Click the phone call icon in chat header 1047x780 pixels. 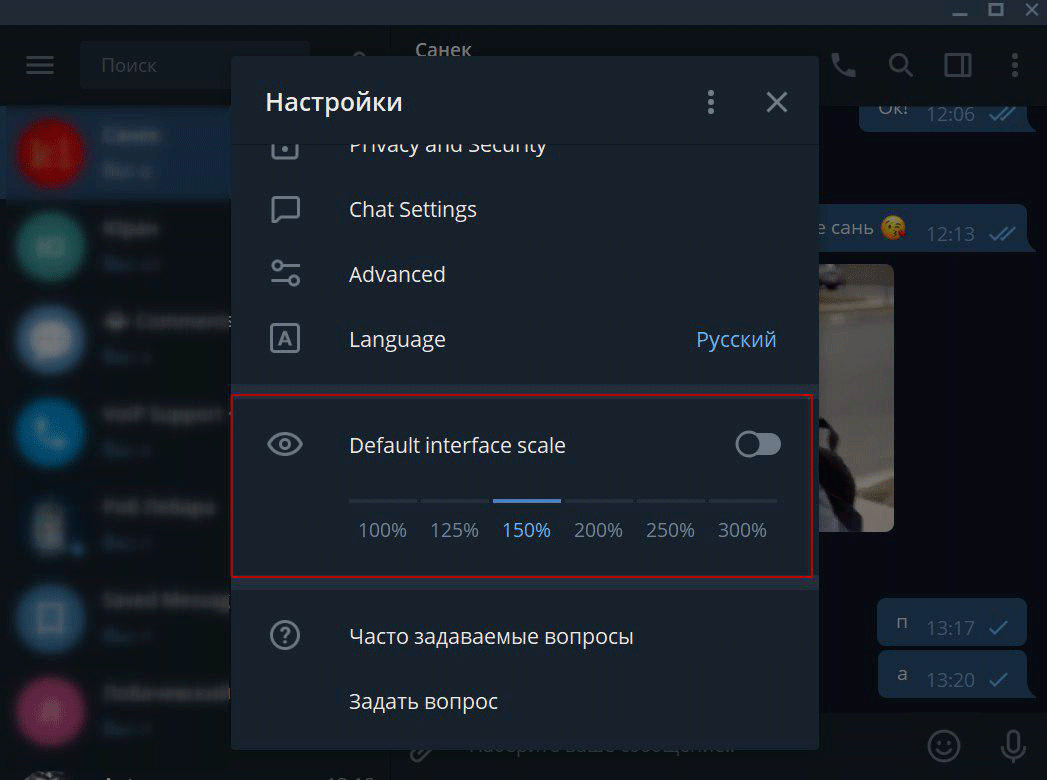[x=843, y=65]
